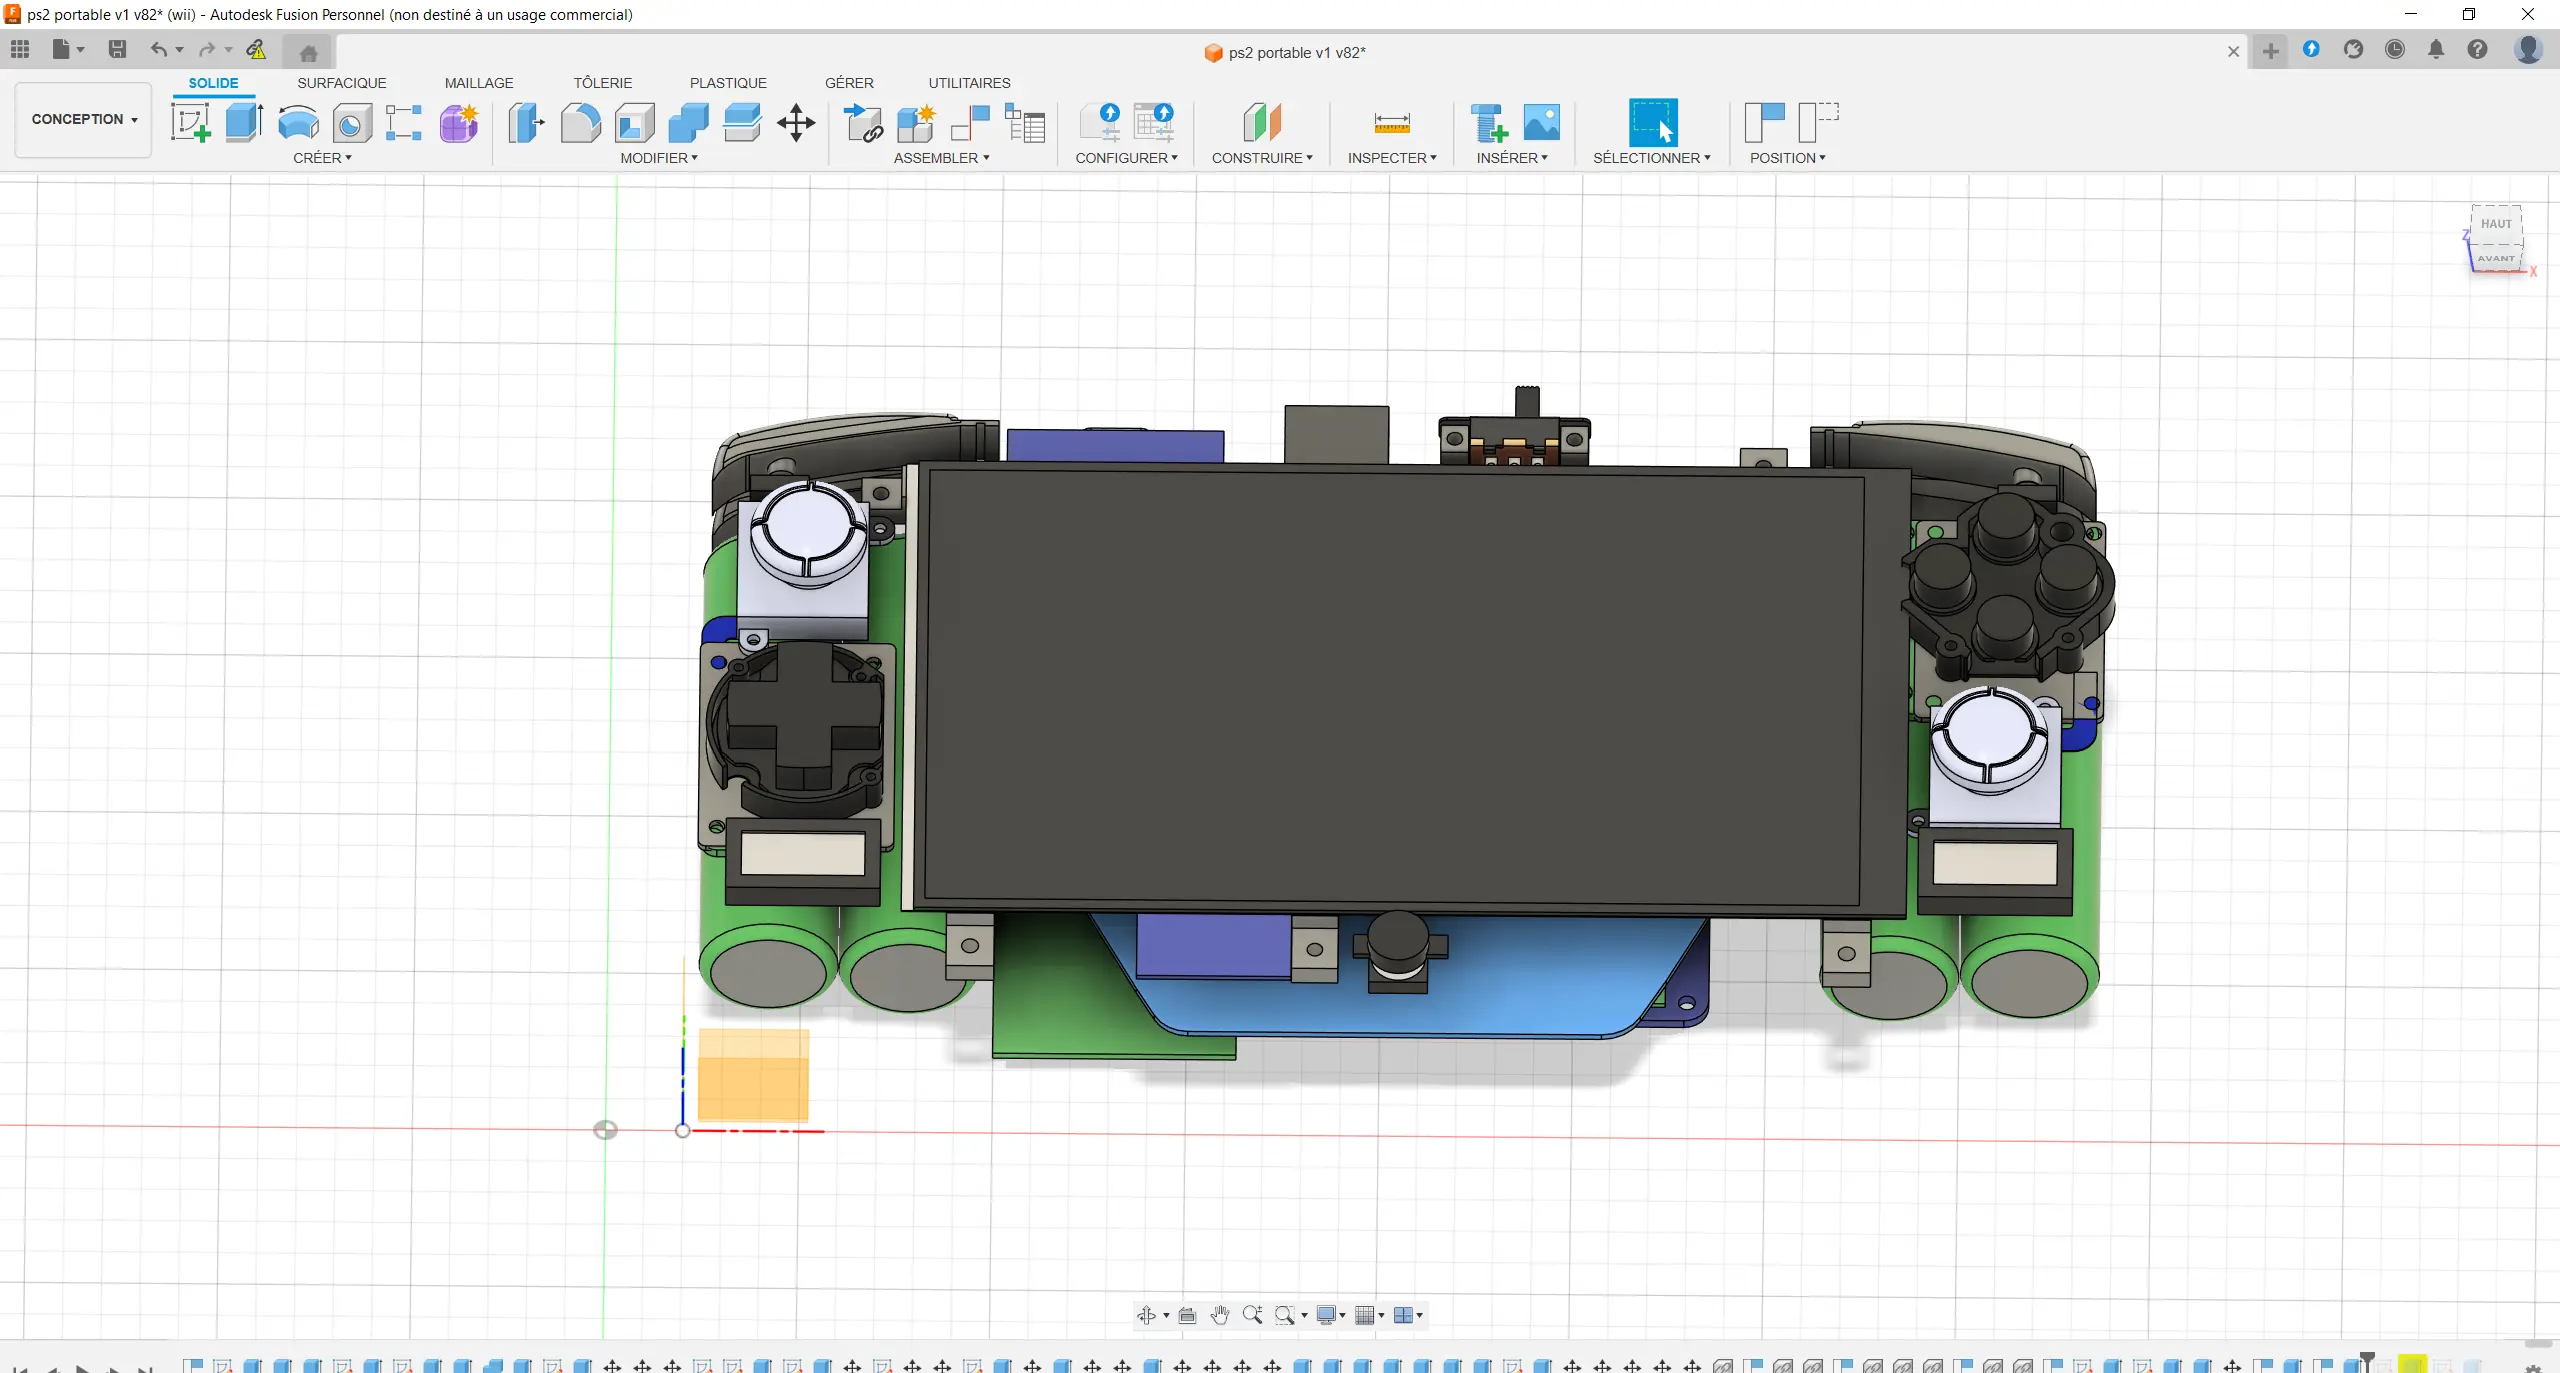Select the New Component tool
The width and height of the screenshot is (2560, 1373).
(x=916, y=123)
